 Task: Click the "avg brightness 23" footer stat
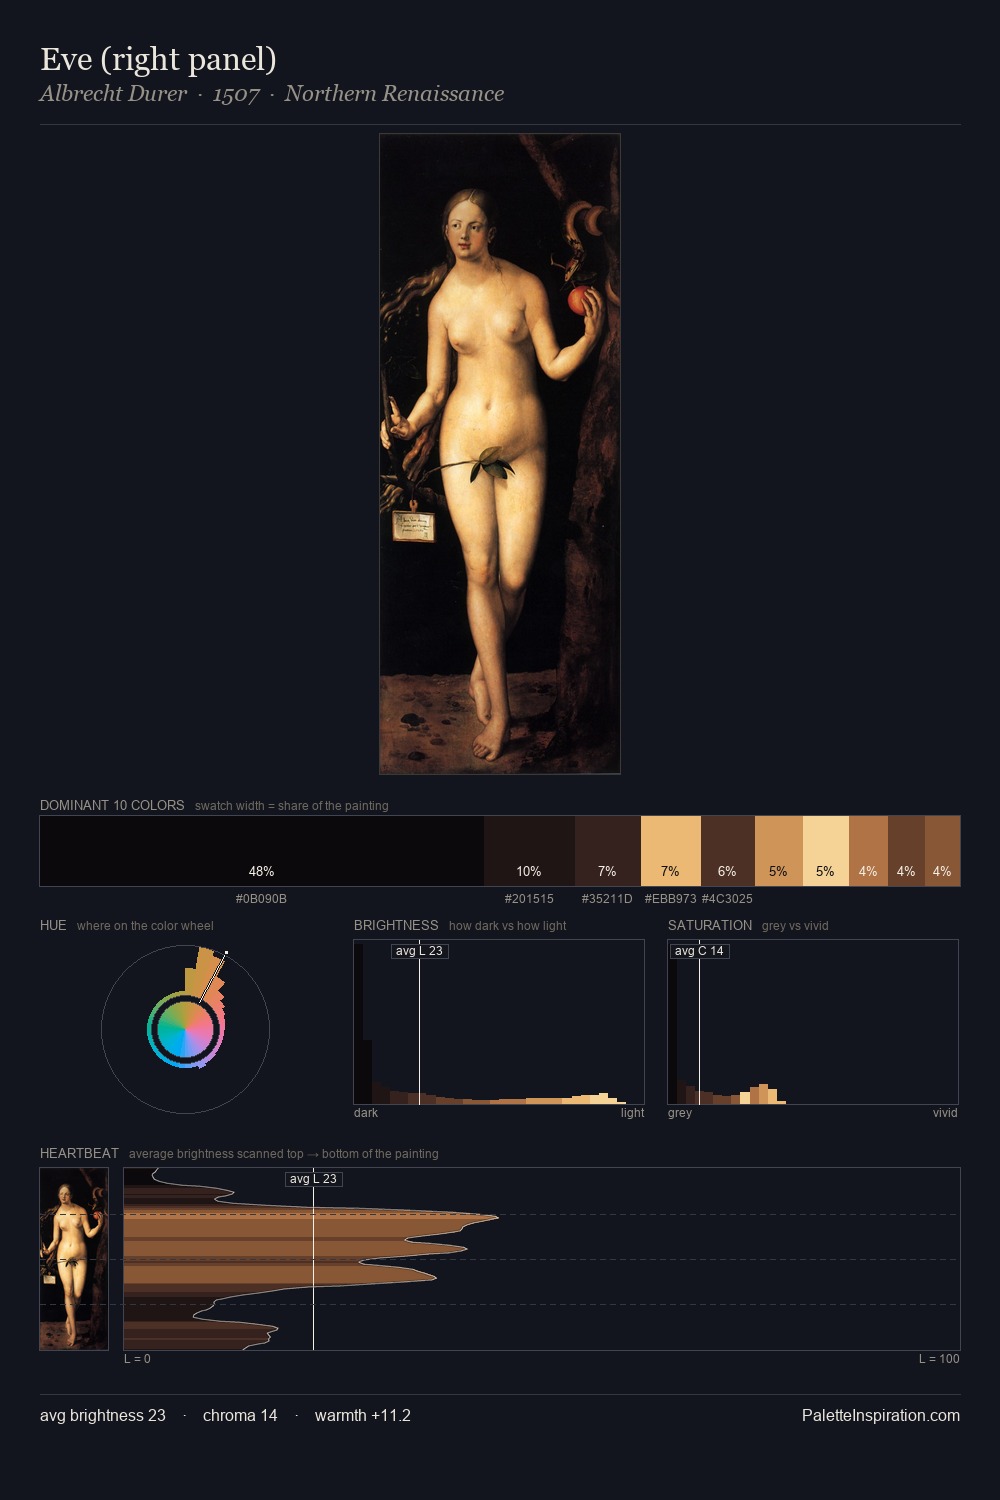tap(103, 1415)
